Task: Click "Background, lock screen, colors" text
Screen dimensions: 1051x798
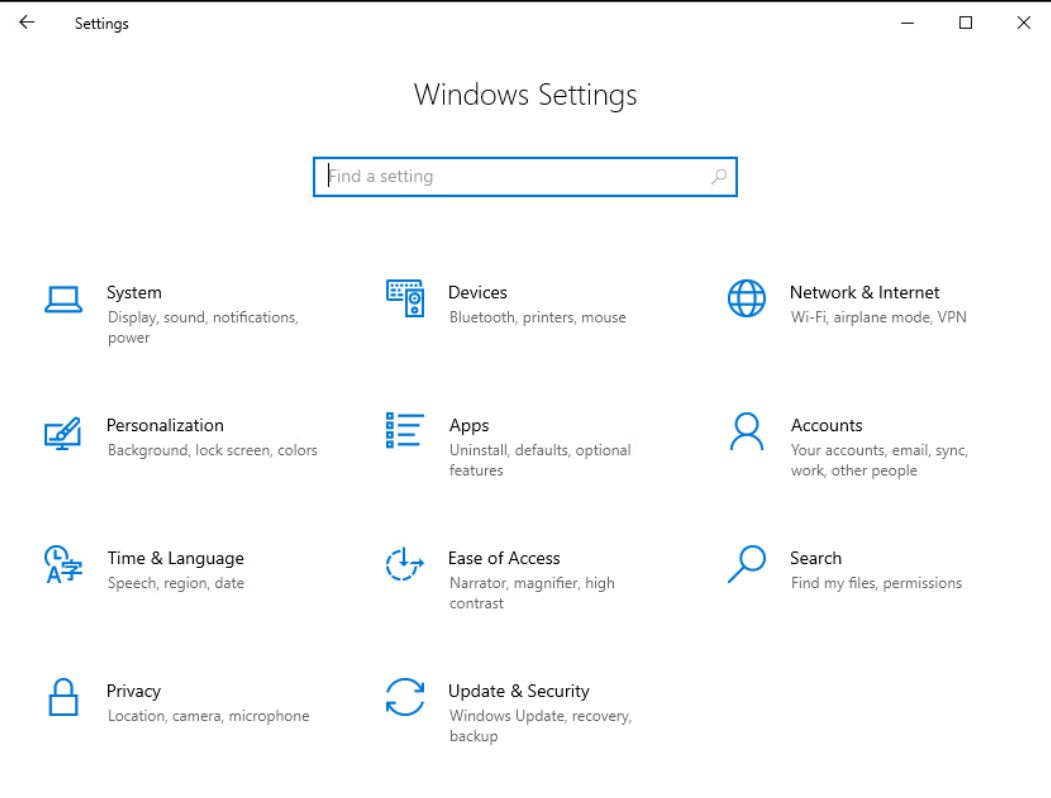Action: (212, 450)
